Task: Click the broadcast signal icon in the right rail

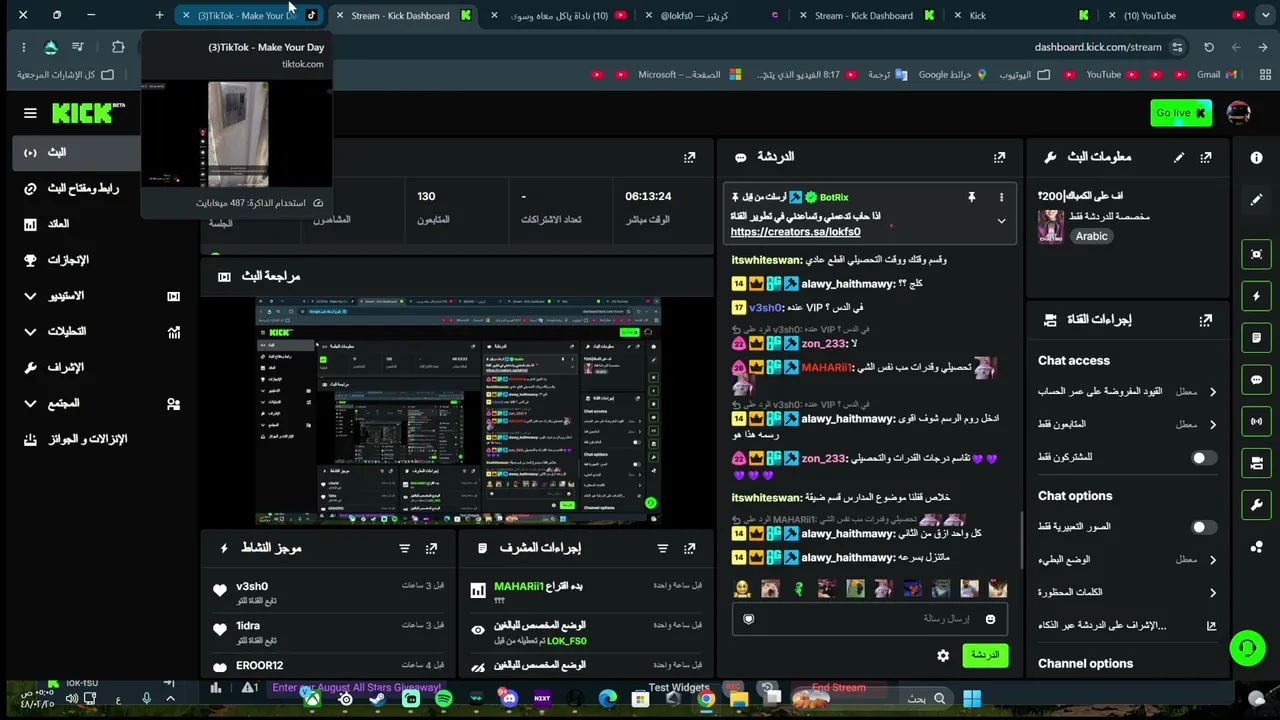Action: pyautogui.click(x=1256, y=422)
